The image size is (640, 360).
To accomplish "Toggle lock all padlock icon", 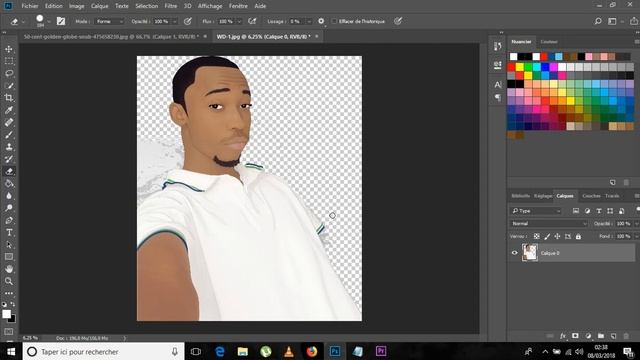I will (x=578, y=236).
